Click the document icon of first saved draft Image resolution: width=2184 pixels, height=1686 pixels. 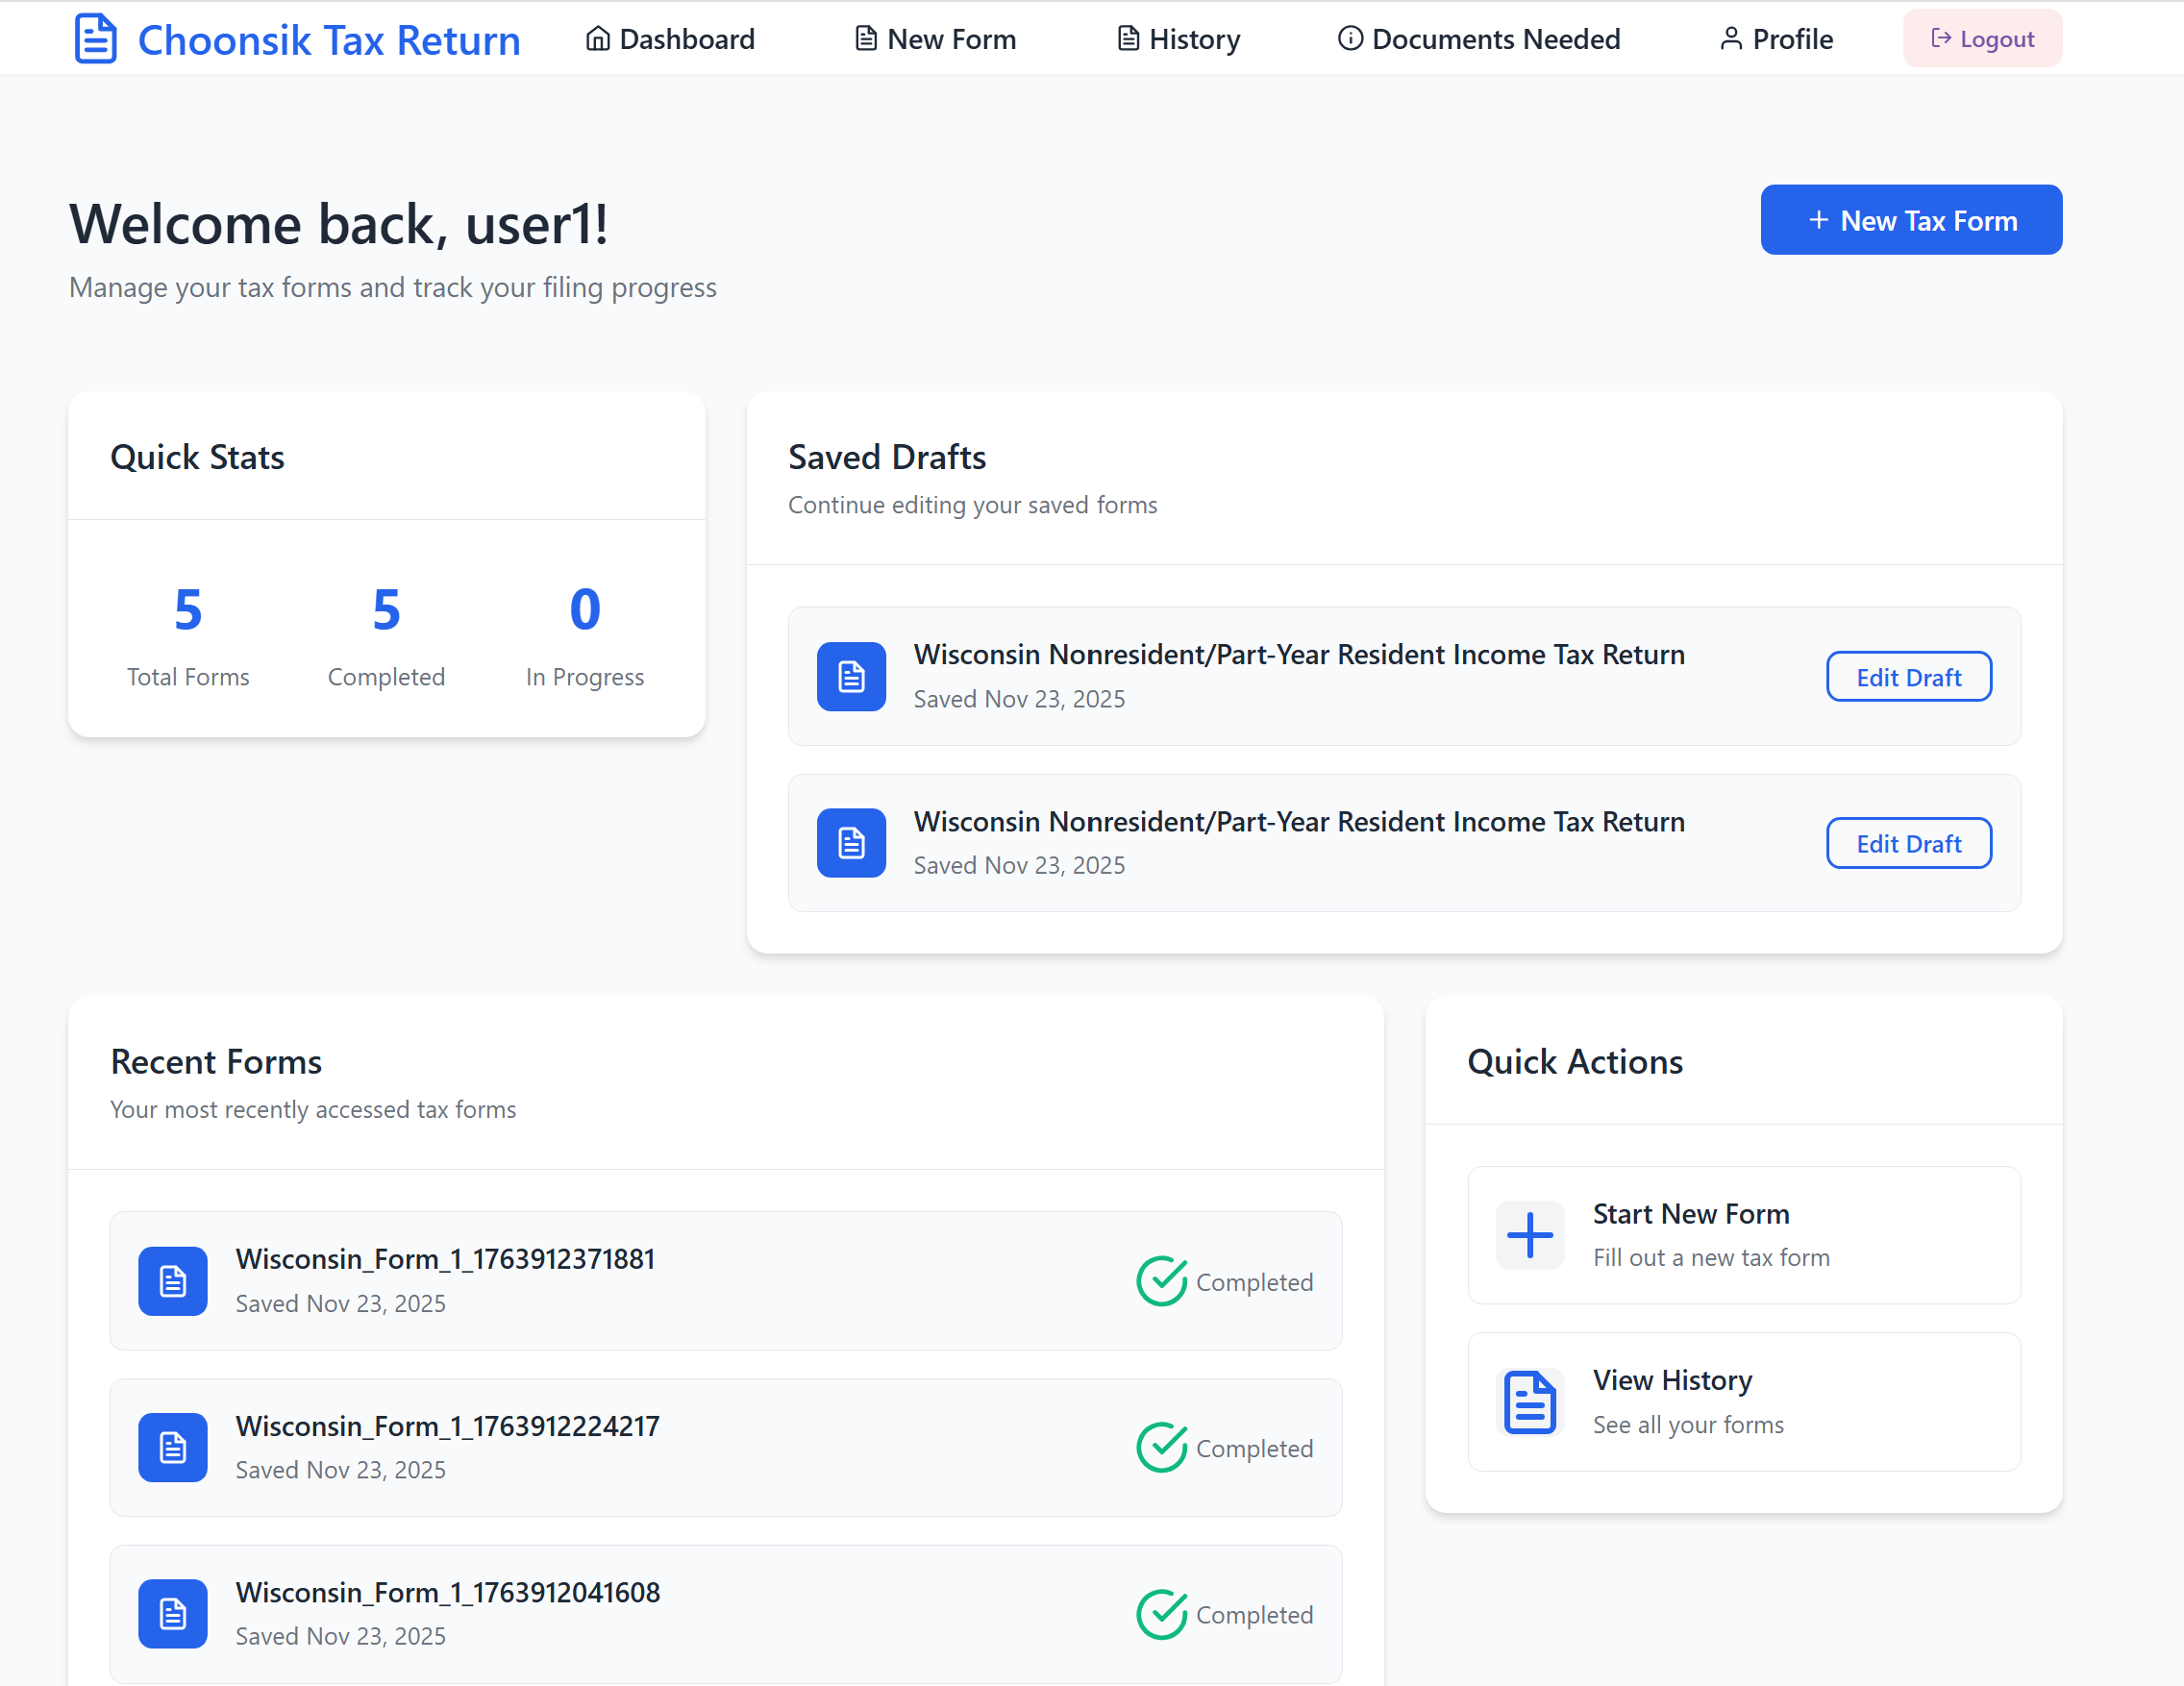click(851, 677)
